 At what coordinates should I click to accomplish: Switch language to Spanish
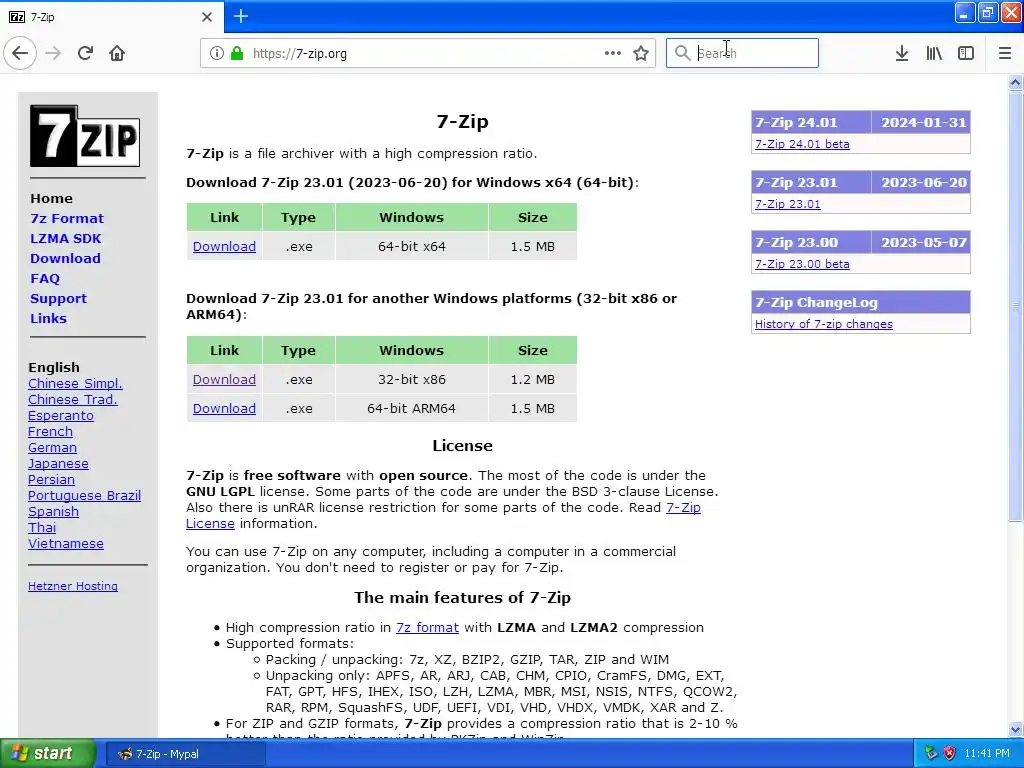click(53, 512)
